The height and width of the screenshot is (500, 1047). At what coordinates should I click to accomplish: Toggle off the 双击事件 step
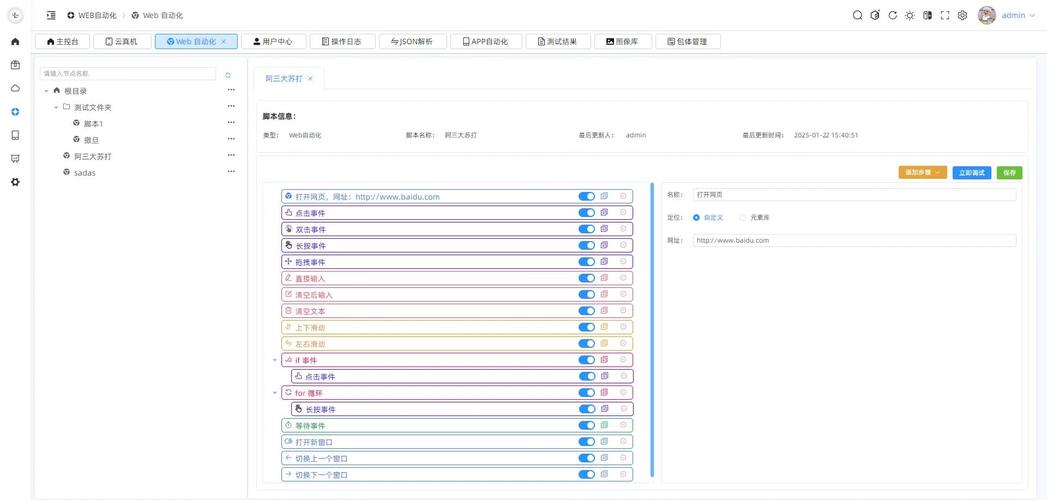click(586, 229)
